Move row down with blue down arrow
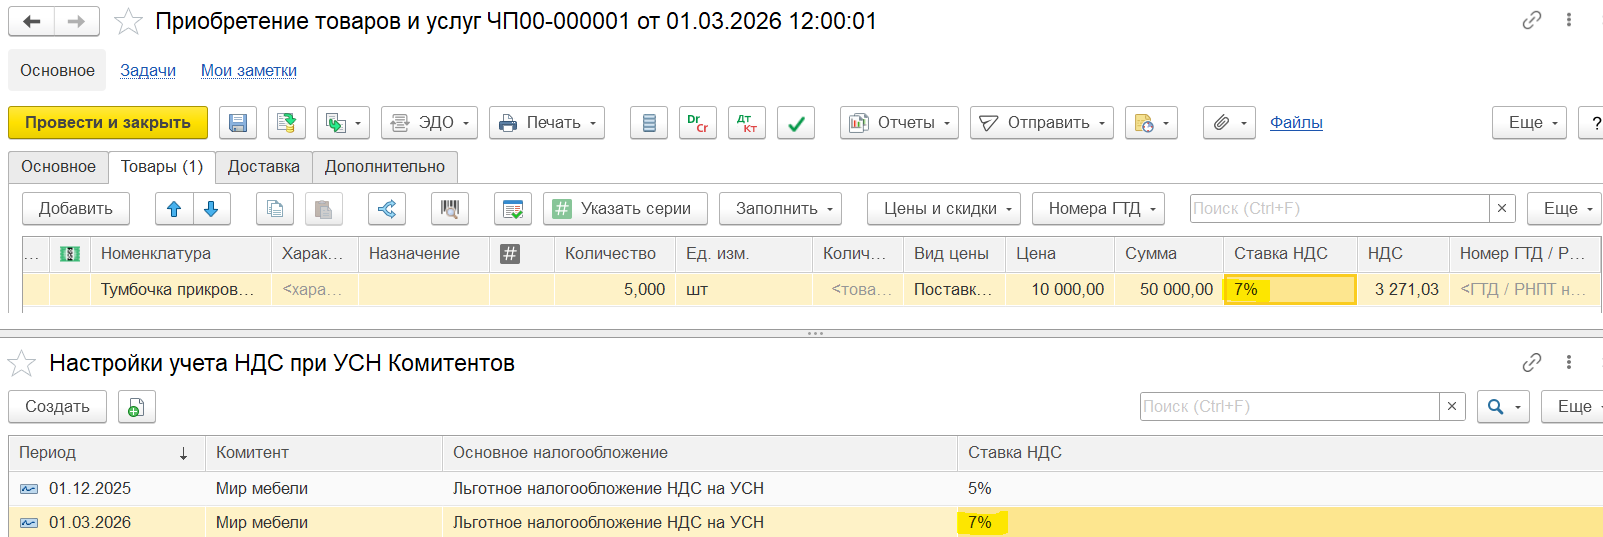The width and height of the screenshot is (1603, 537). 211,209
